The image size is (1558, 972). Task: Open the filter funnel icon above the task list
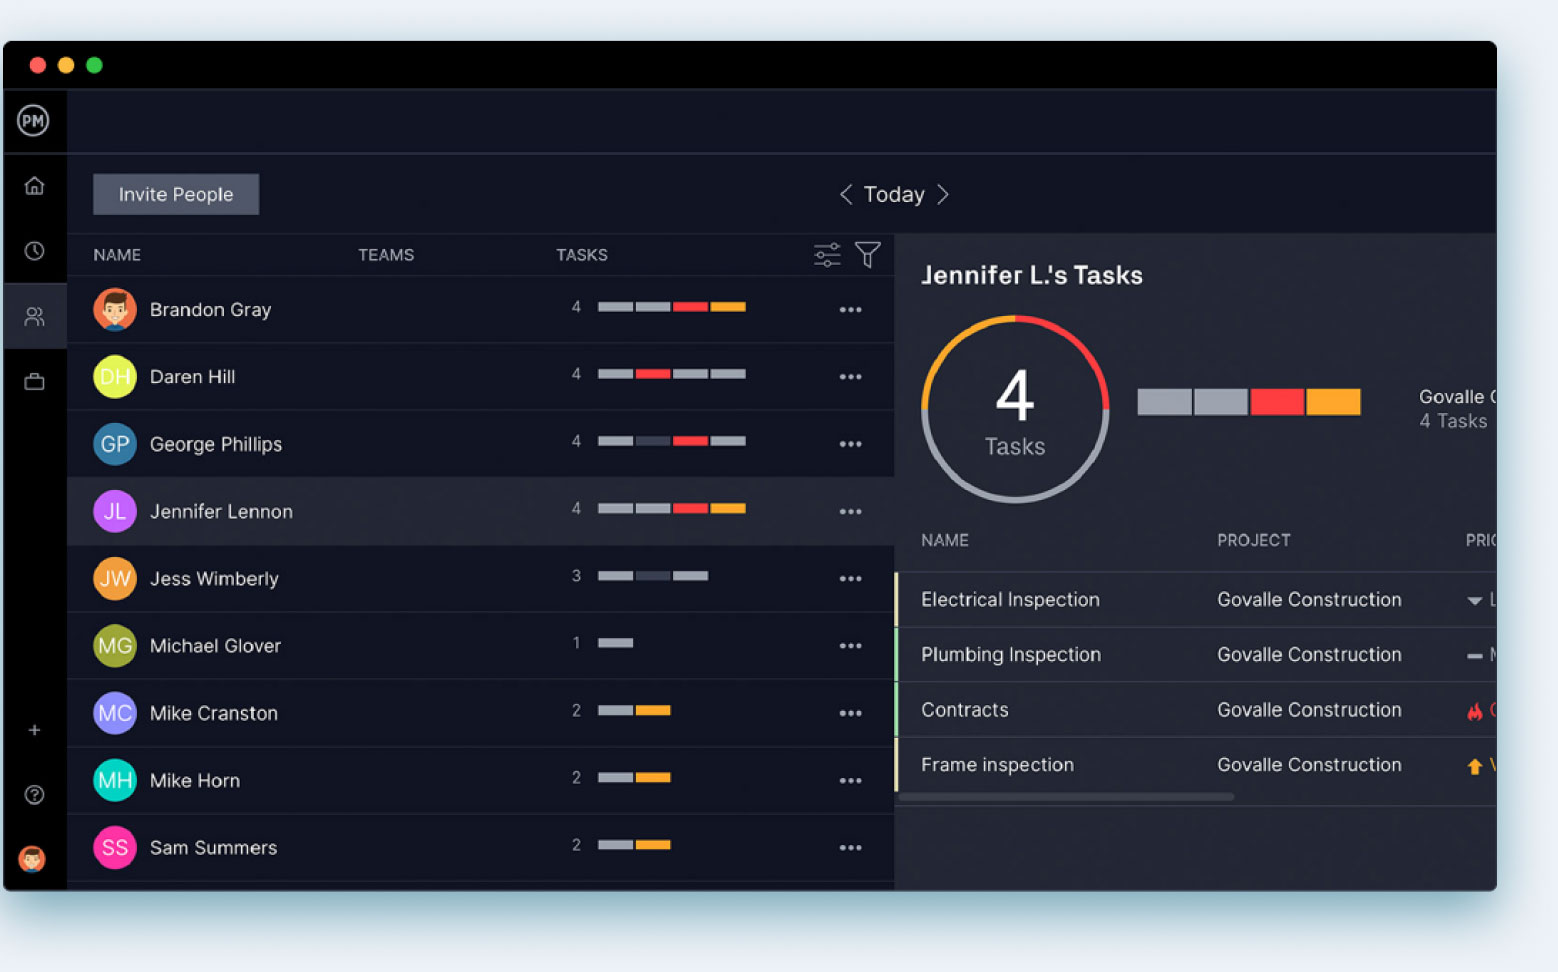point(869,255)
